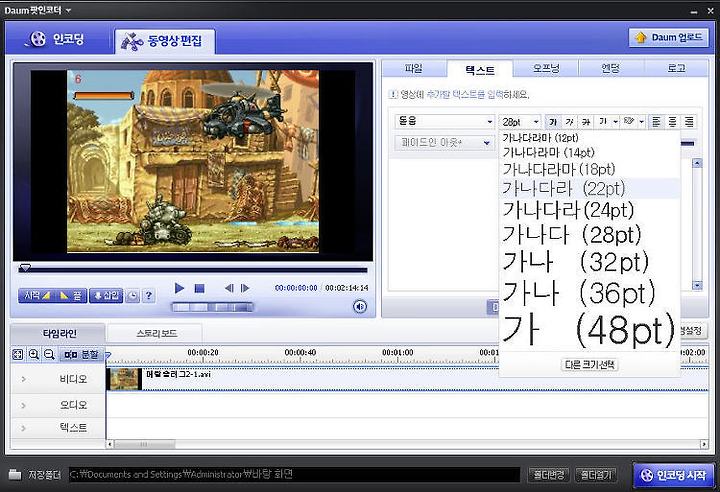The image size is (720, 492).
Task: Open the 파일 tab
Action: 413,69
